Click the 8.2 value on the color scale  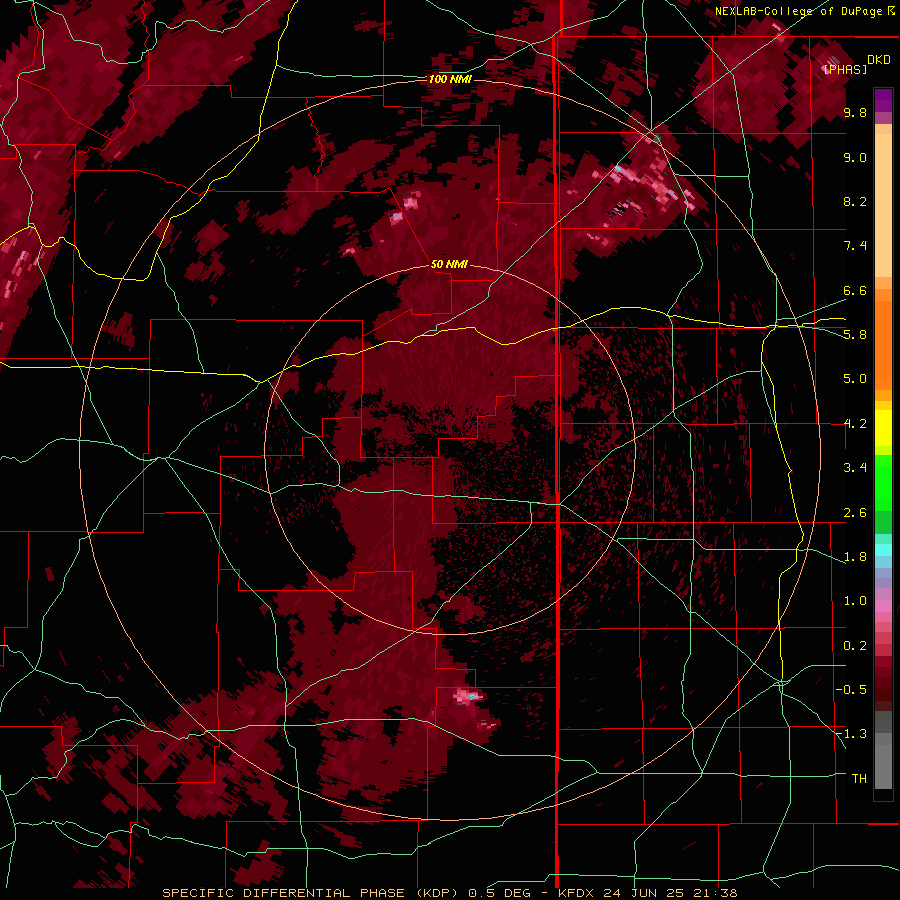pos(855,201)
